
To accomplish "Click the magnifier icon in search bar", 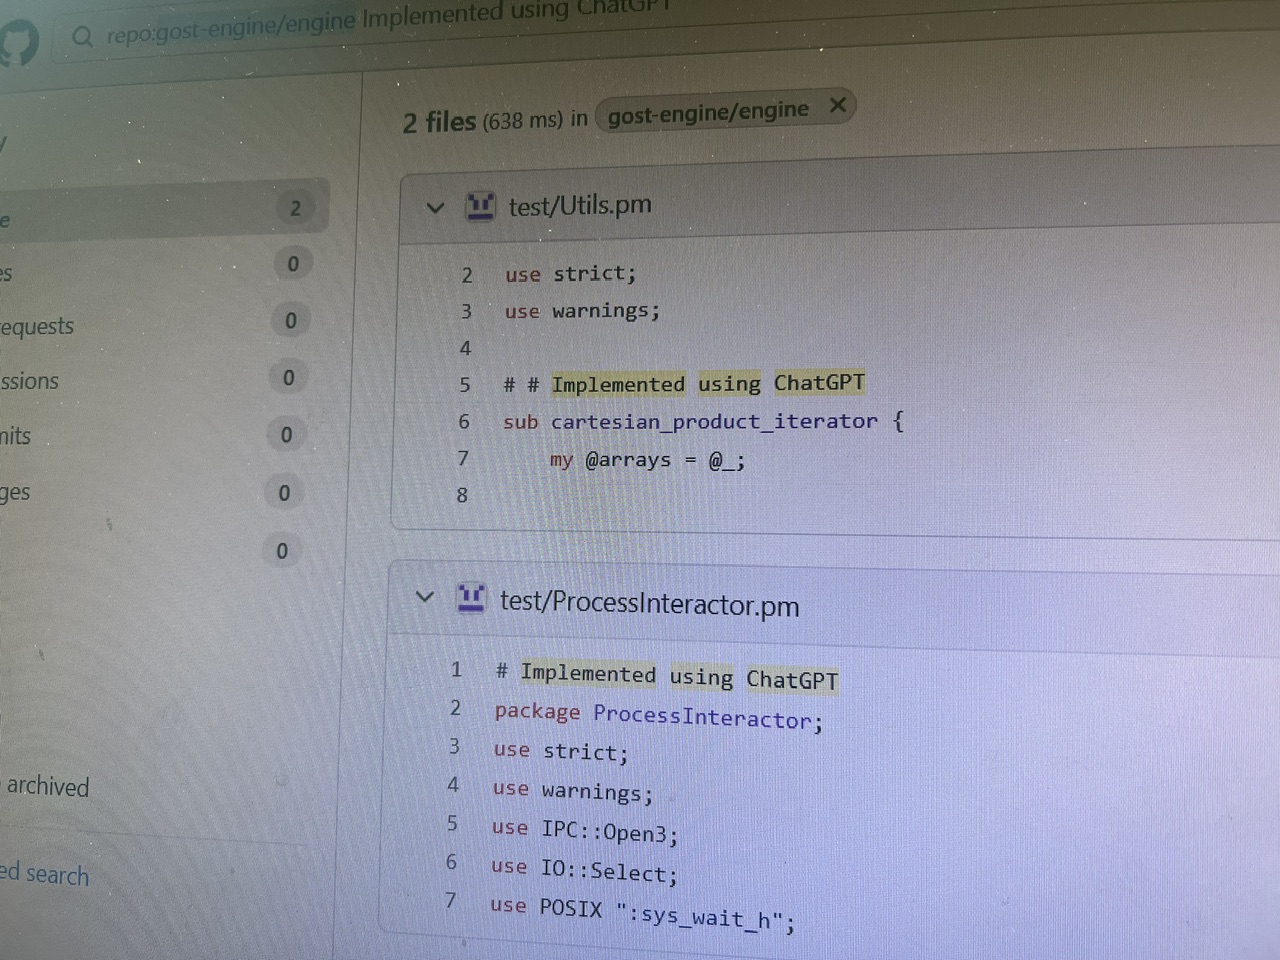I will point(82,37).
